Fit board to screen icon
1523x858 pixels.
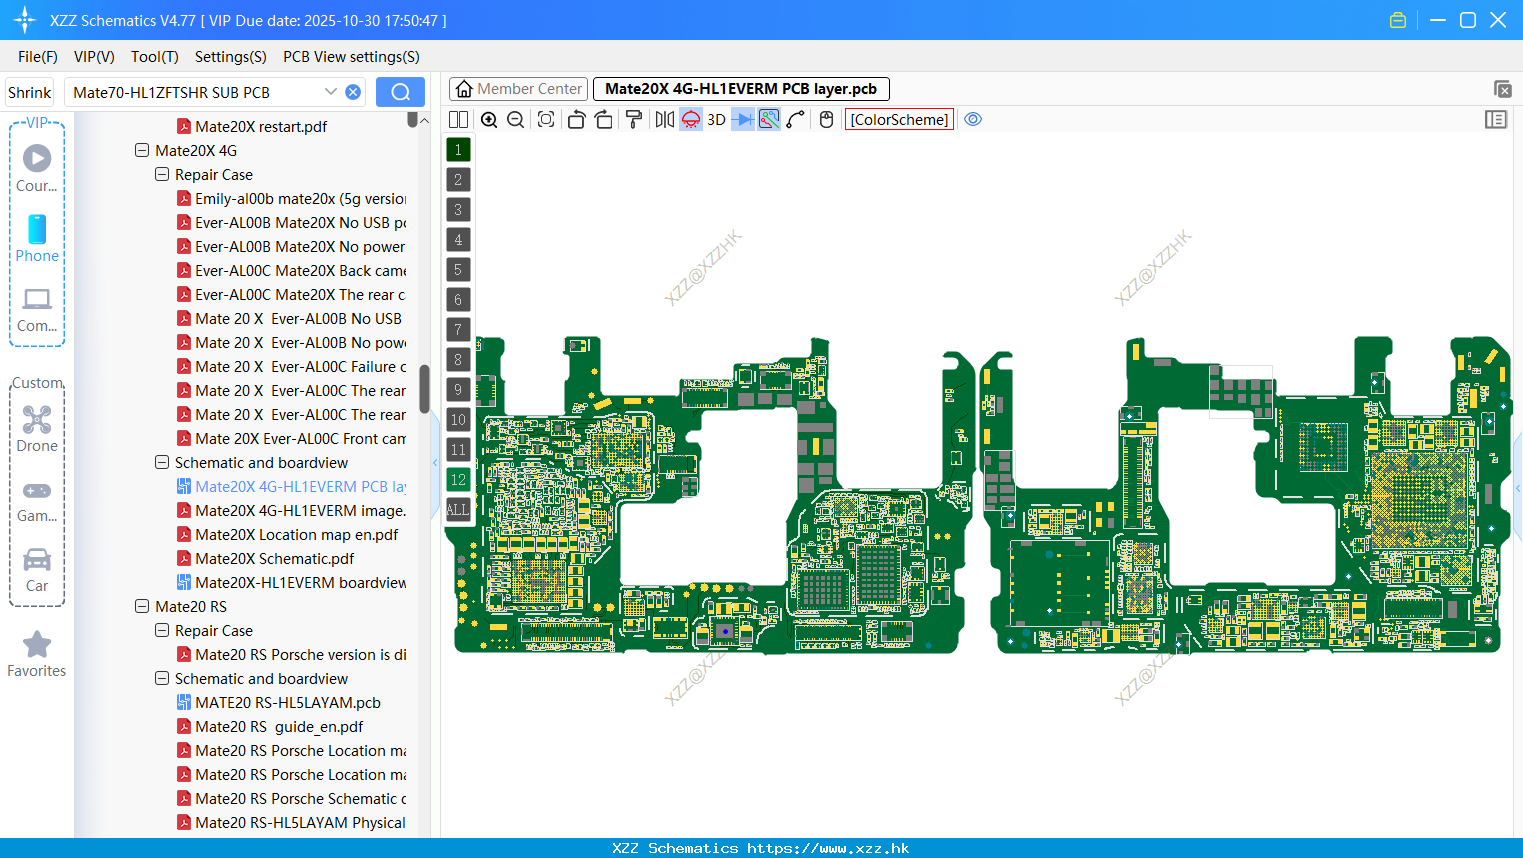tap(546, 120)
